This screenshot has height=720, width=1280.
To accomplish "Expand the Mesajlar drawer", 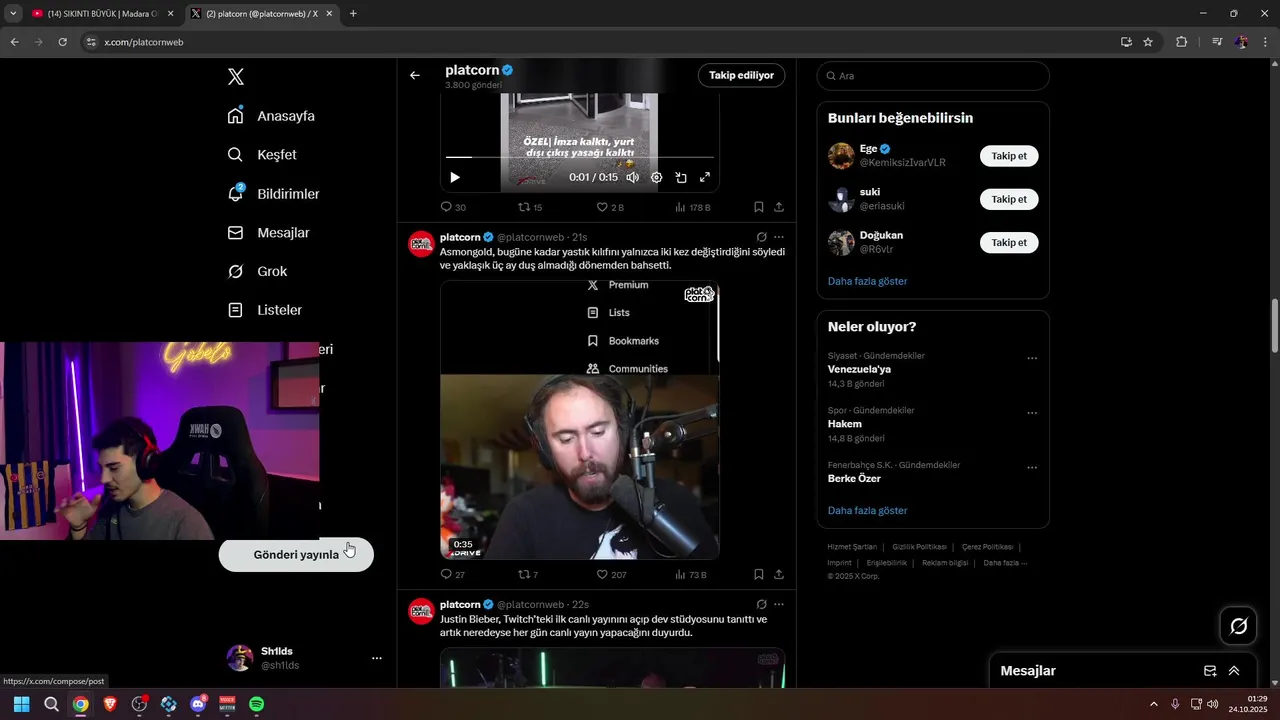I will click(1234, 671).
